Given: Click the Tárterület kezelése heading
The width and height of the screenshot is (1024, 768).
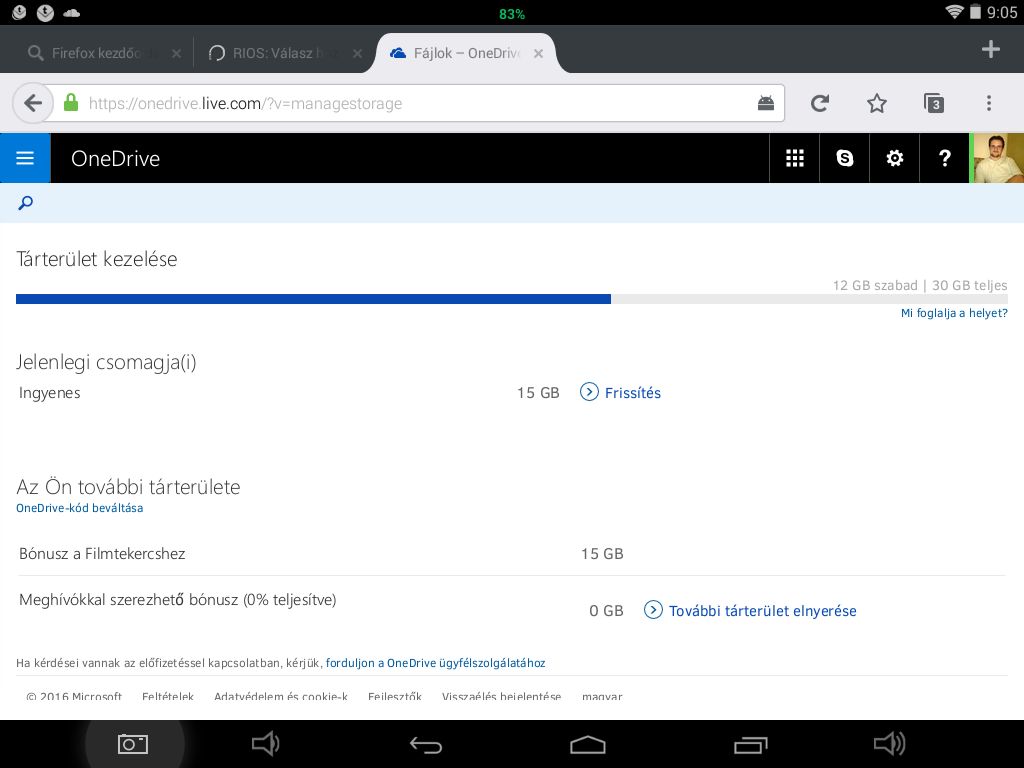Looking at the screenshot, I should (97, 259).
